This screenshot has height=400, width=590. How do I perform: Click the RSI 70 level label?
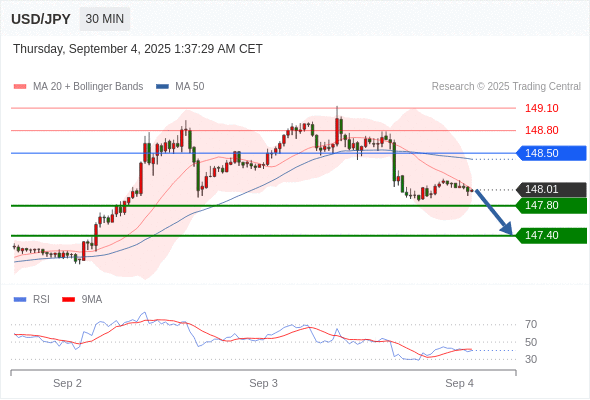531,324
